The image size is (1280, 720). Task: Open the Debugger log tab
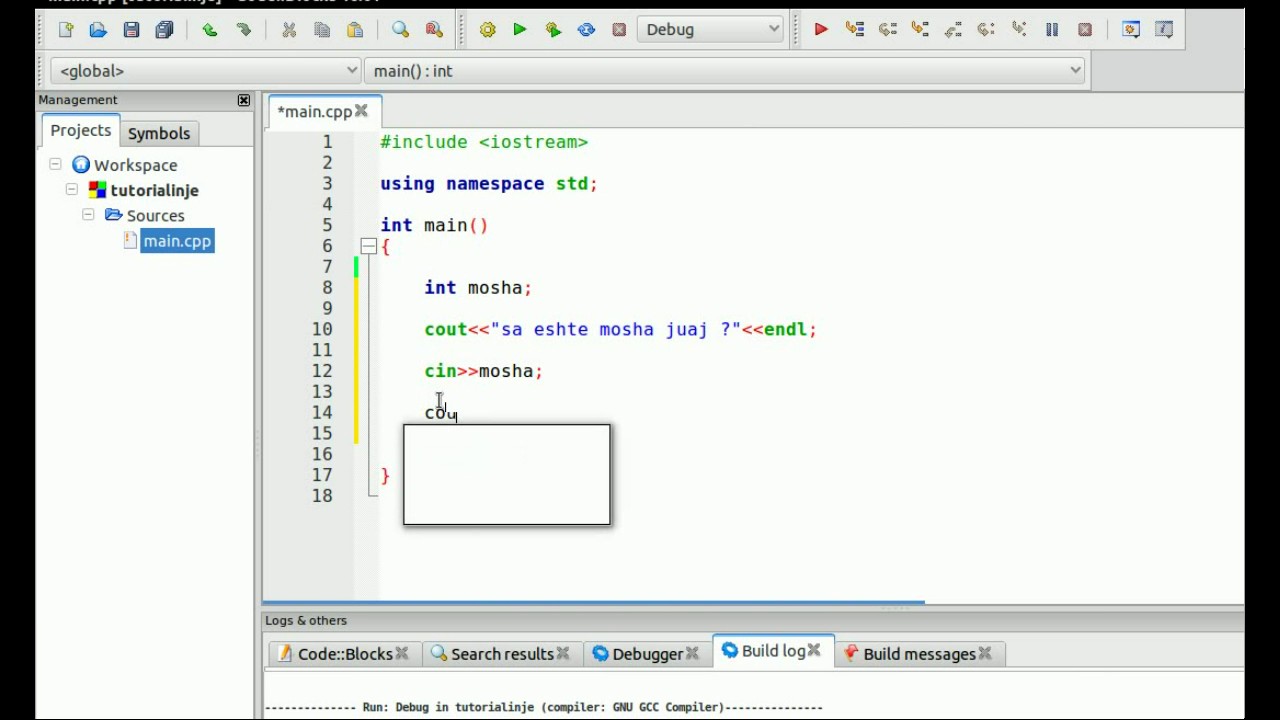click(647, 654)
